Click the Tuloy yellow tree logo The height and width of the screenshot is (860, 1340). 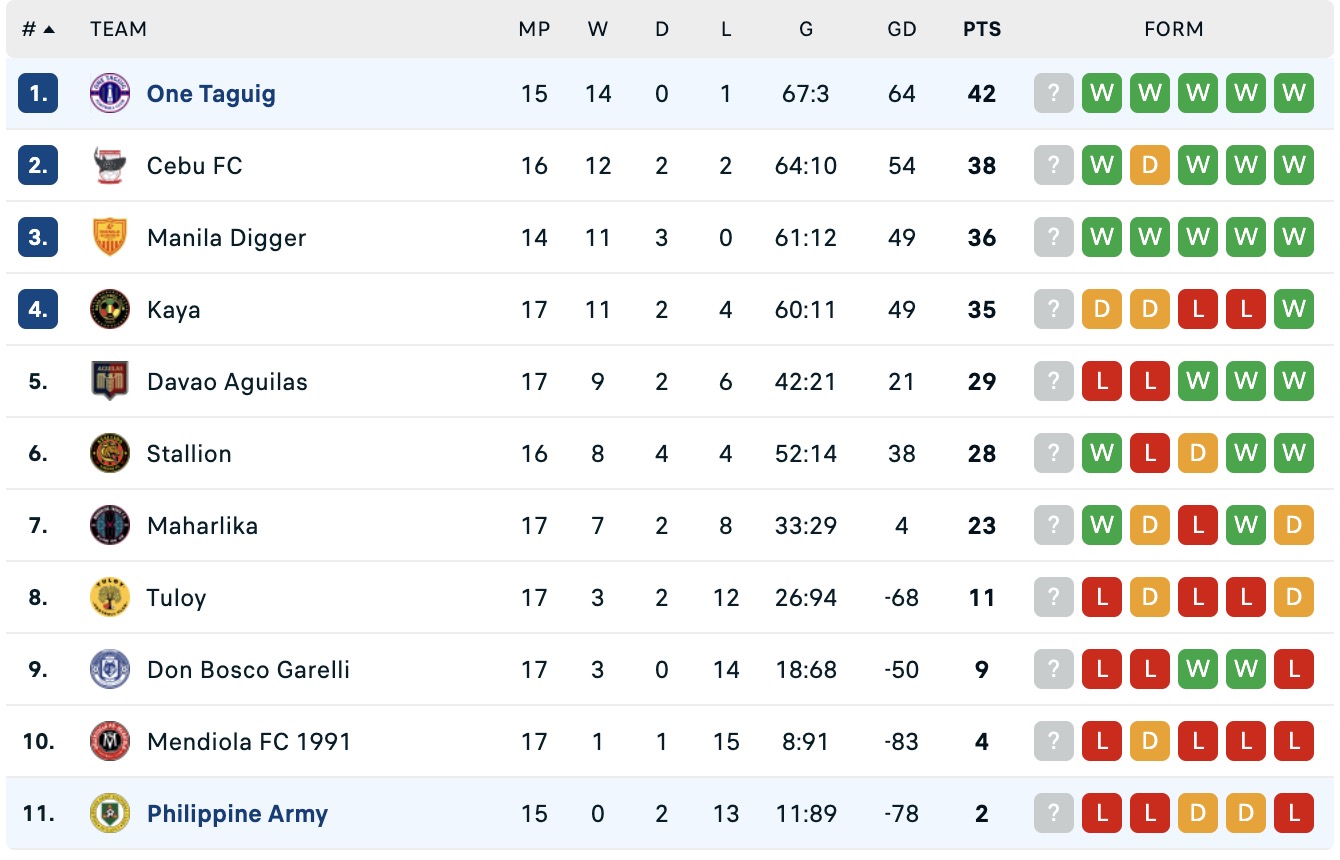pos(109,598)
